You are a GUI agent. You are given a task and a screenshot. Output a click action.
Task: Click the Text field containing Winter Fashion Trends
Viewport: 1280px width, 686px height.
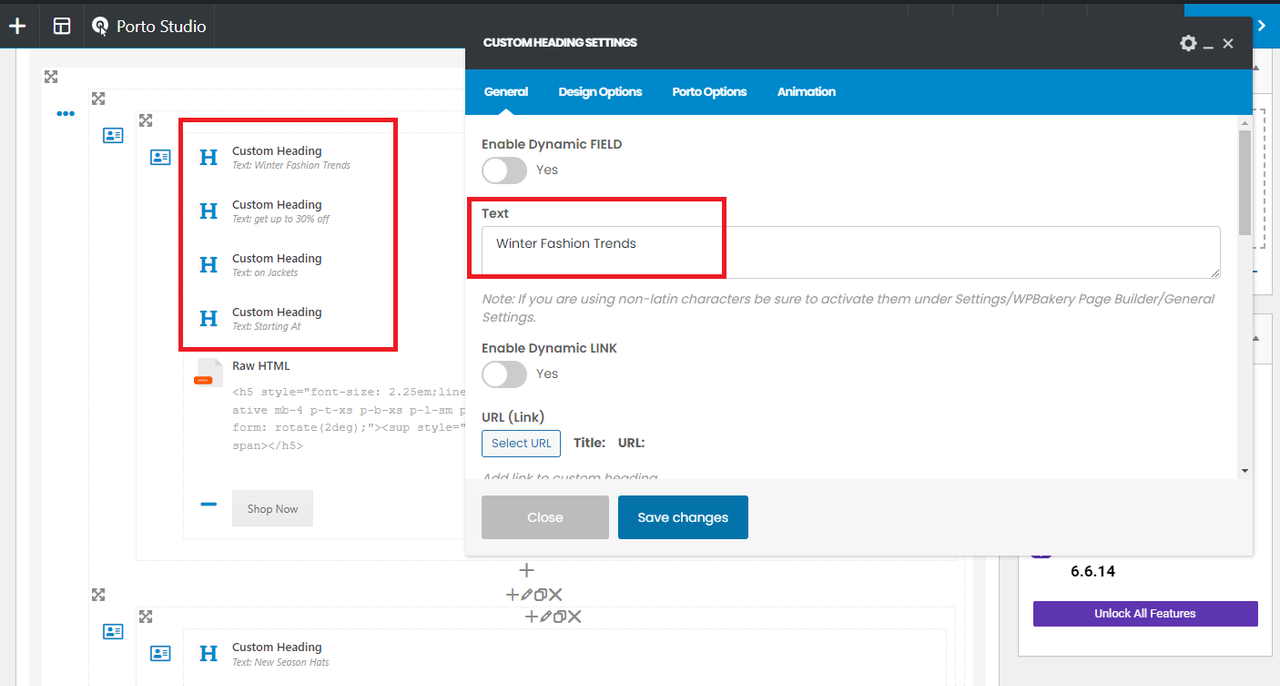click(851, 252)
